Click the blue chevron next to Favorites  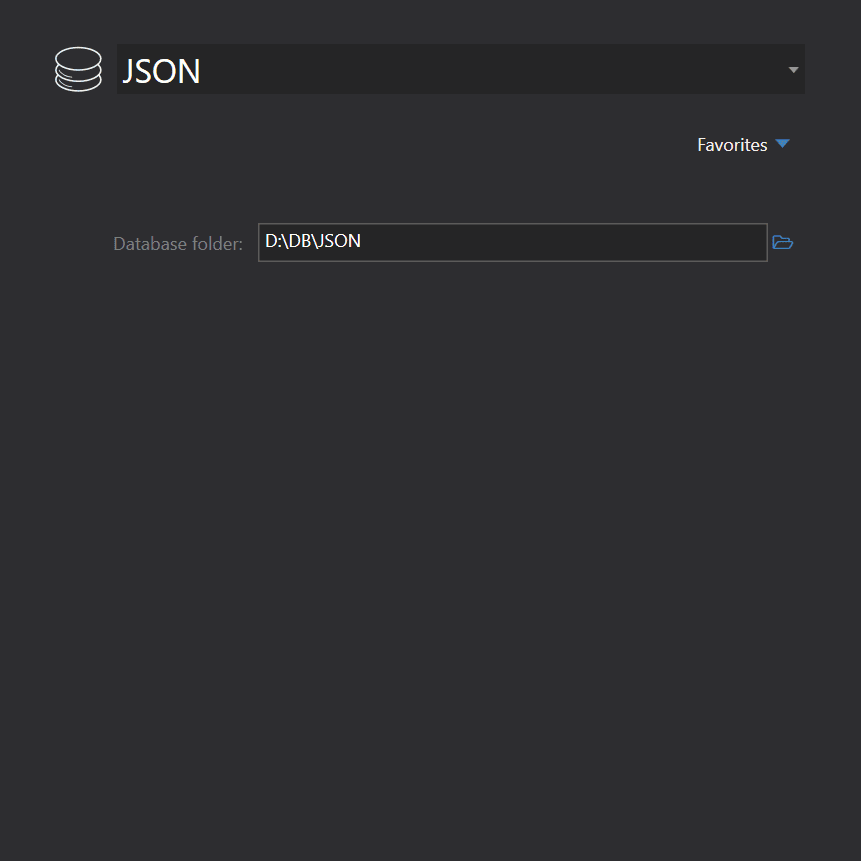pos(783,144)
